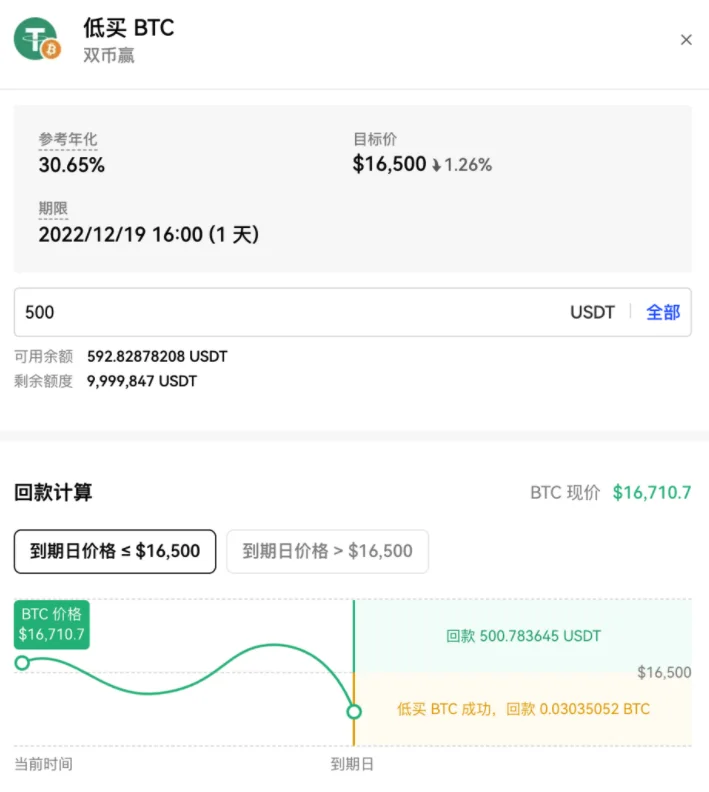Click the 全部 link to use full balance
This screenshot has height=792, width=709.
[x=663, y=312]
